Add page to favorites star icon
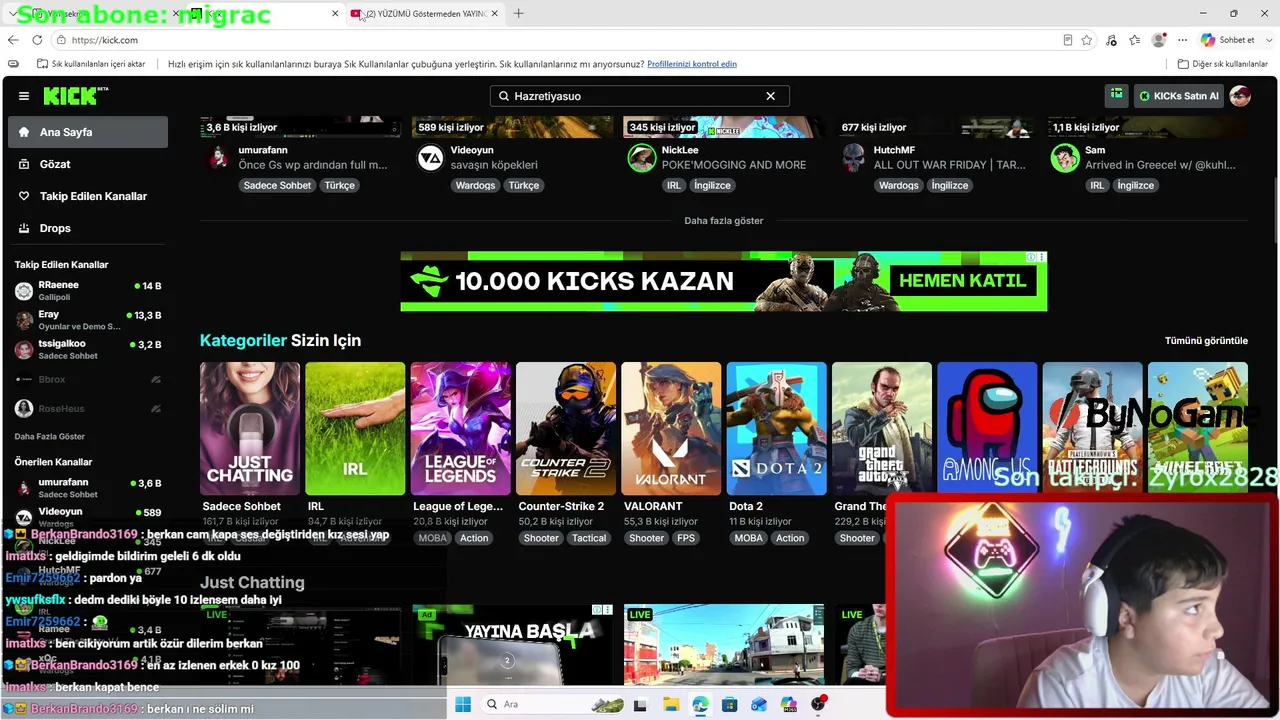The width and height of the screenshot is (1280, 720). point(1087,40)
